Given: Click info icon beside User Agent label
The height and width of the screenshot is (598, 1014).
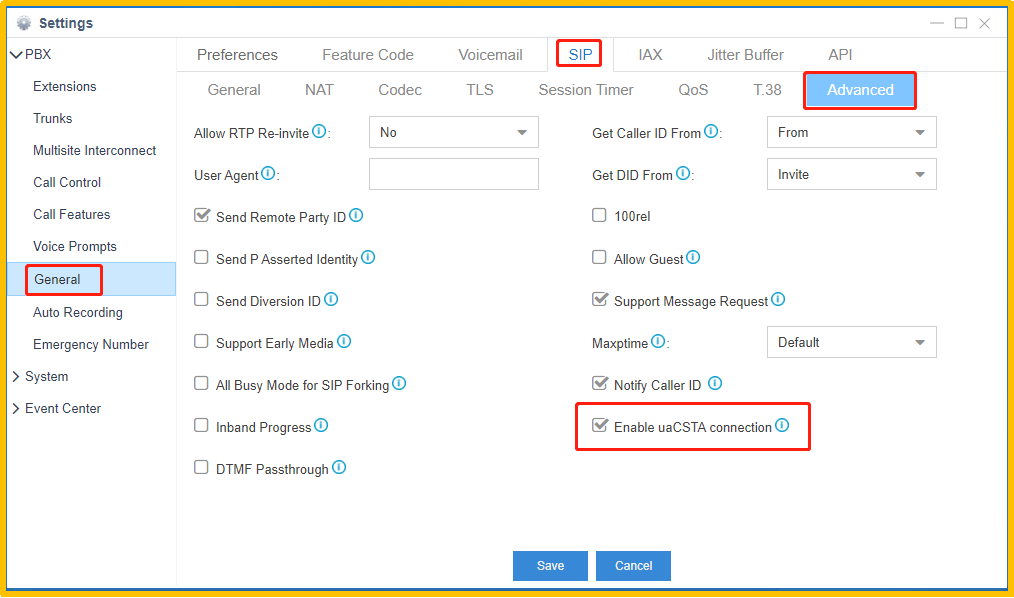Looking at the screenshot, I should (268, 173).
